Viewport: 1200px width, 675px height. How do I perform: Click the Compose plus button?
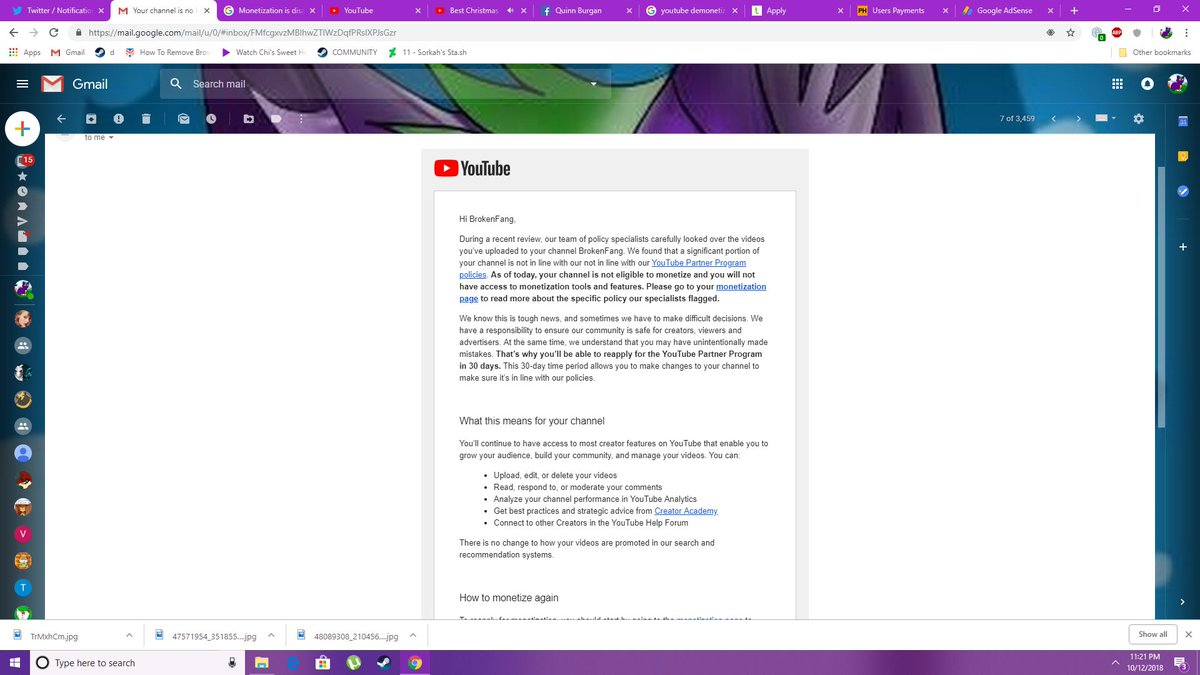click(x=22, y=128)
